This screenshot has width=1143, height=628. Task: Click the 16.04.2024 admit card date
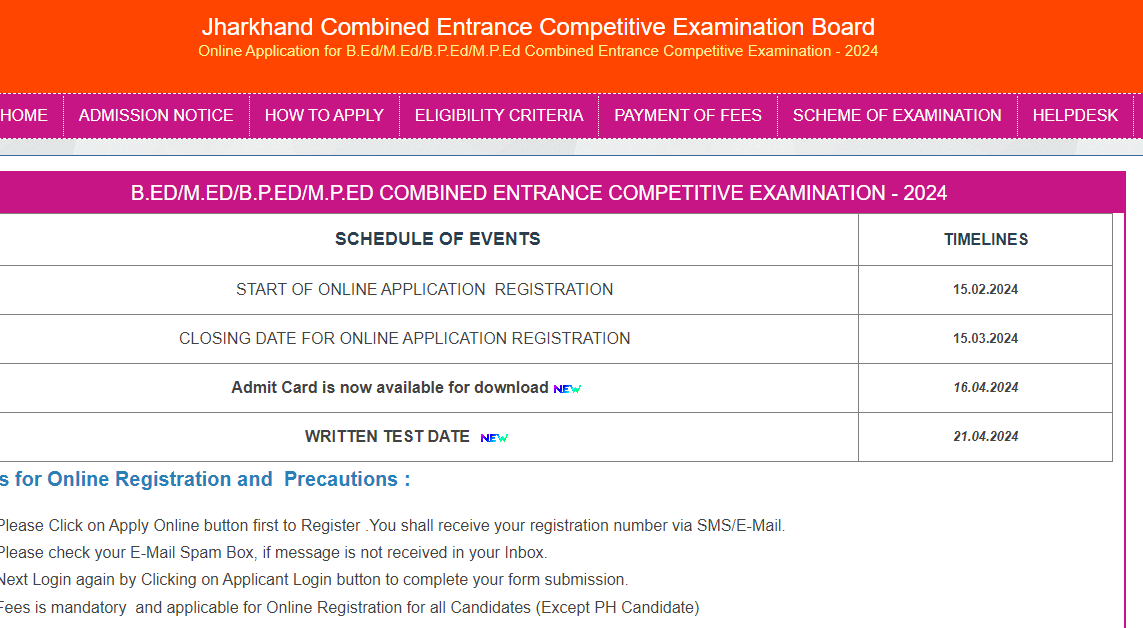coord(985,388)
